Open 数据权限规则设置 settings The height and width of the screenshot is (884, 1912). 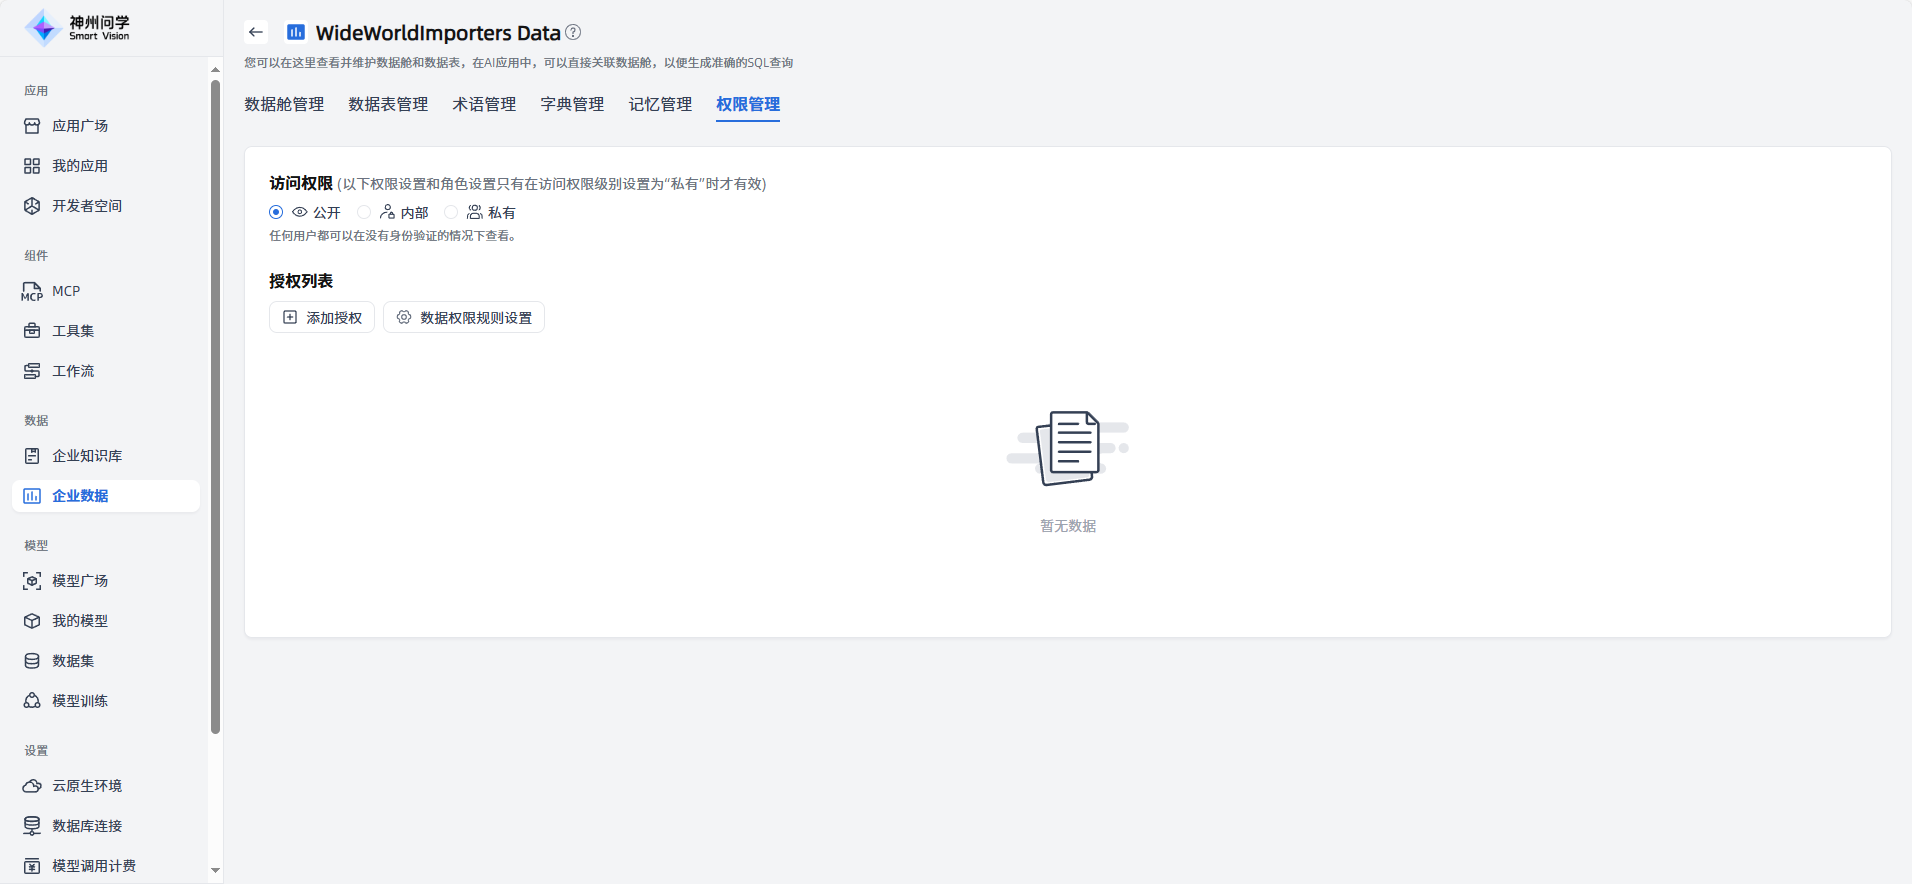click(x=464, y=317)
